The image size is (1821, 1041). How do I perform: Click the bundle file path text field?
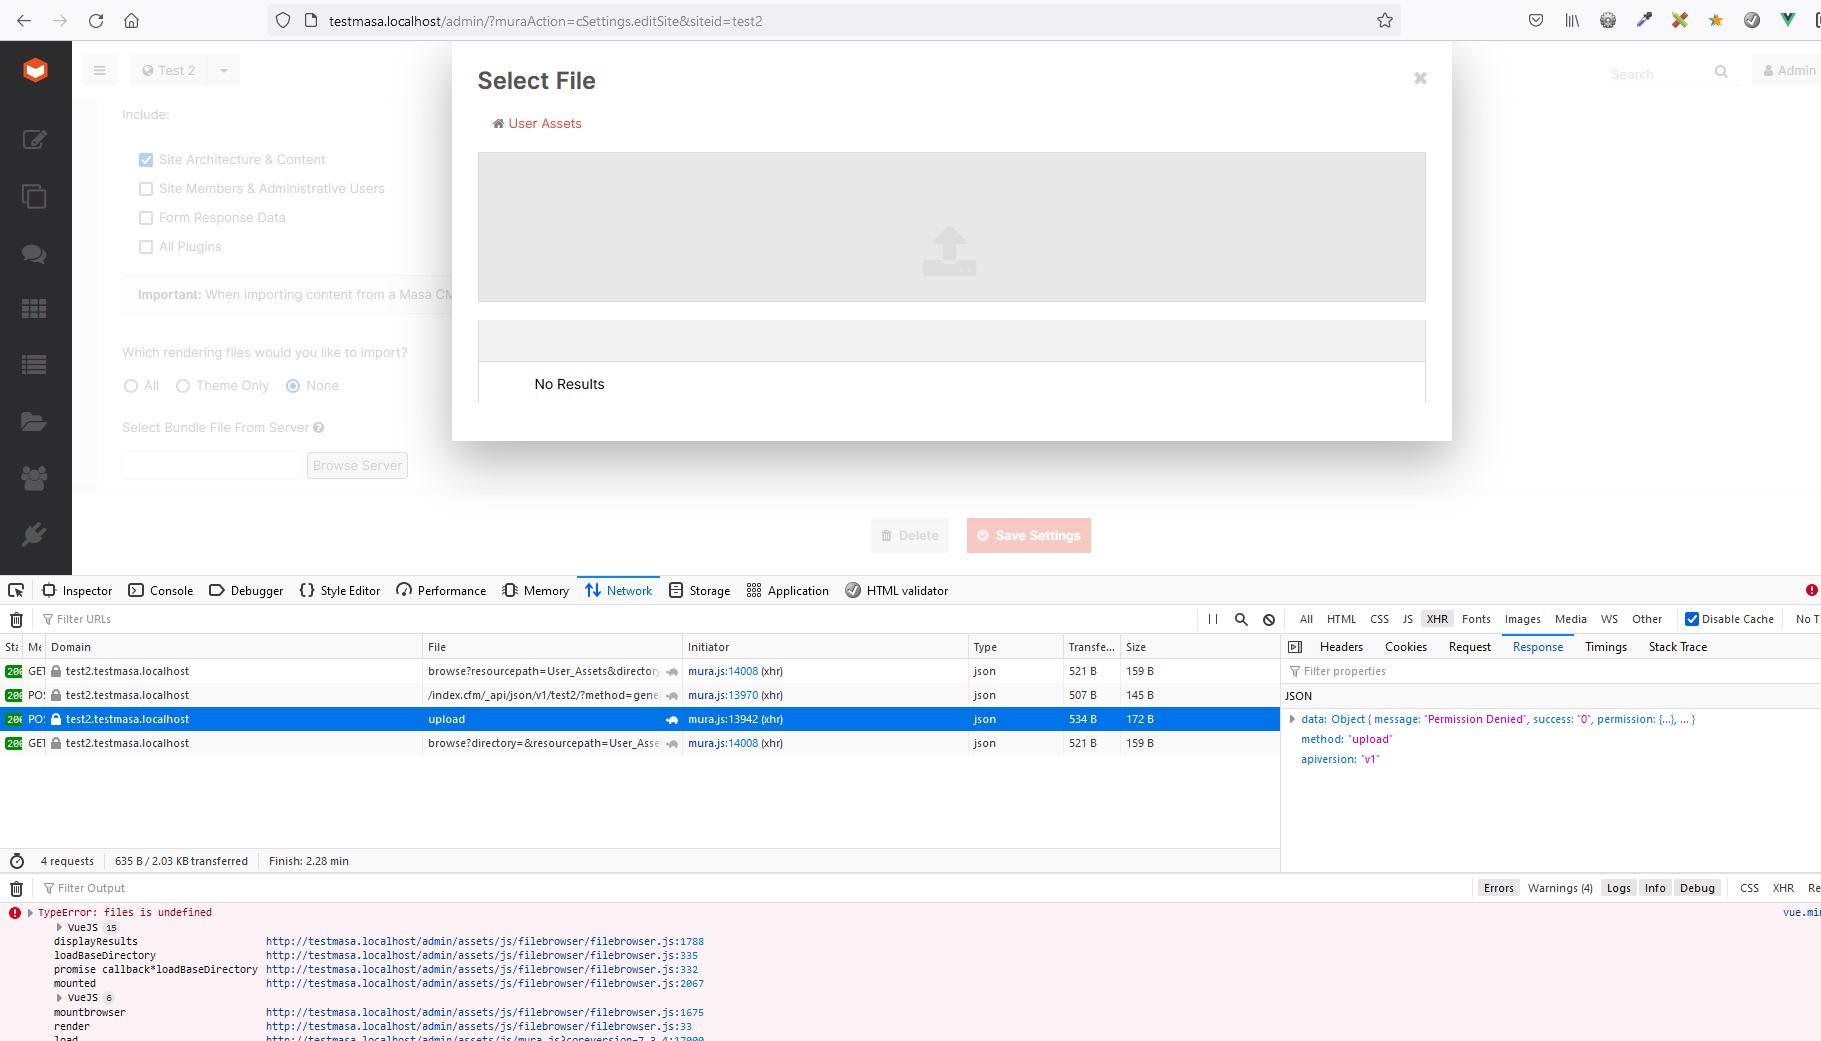212,465
